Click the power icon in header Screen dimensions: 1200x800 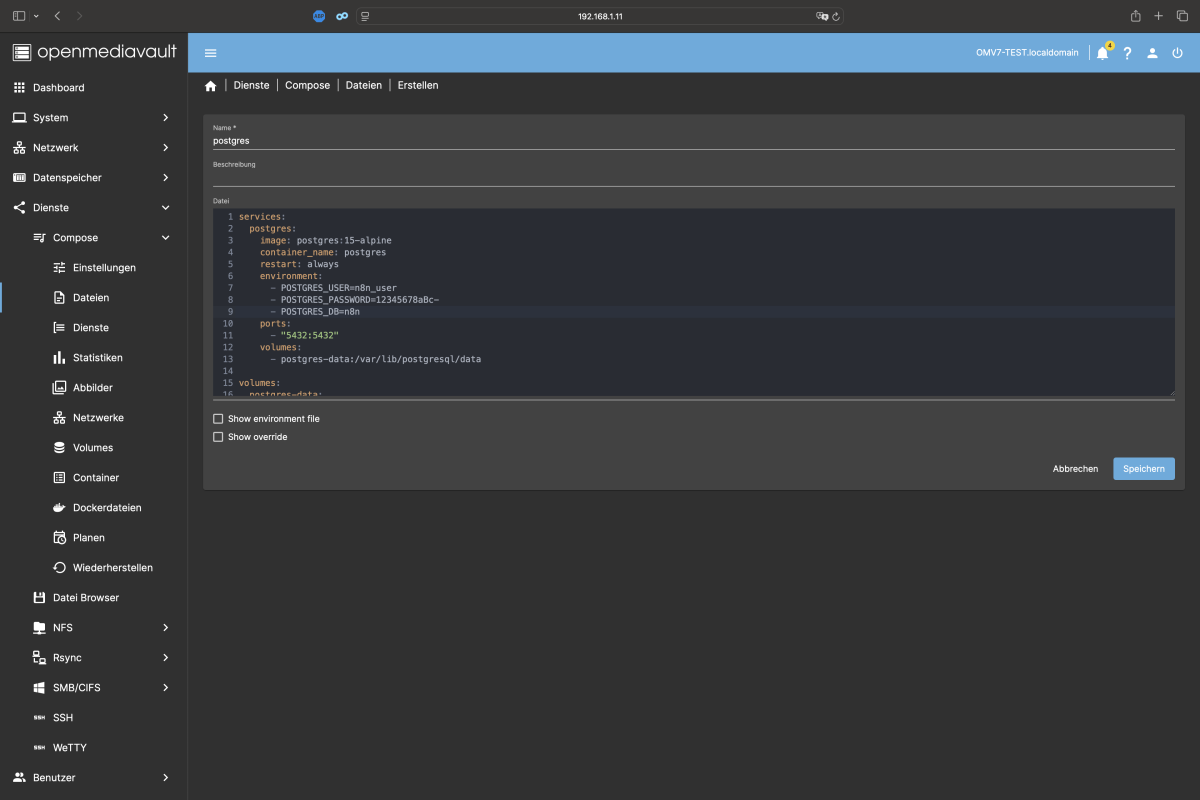1177,53
